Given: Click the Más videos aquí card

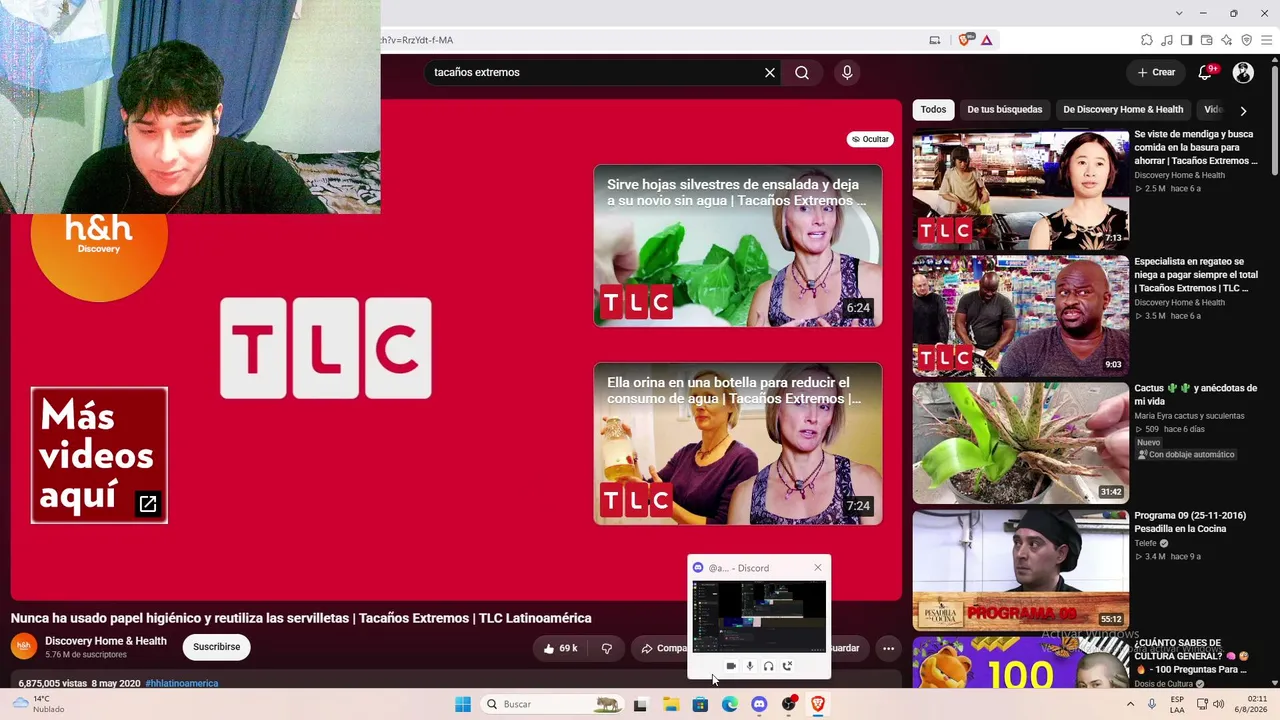Looking at the screenshot, I should (x=99, y=455).
